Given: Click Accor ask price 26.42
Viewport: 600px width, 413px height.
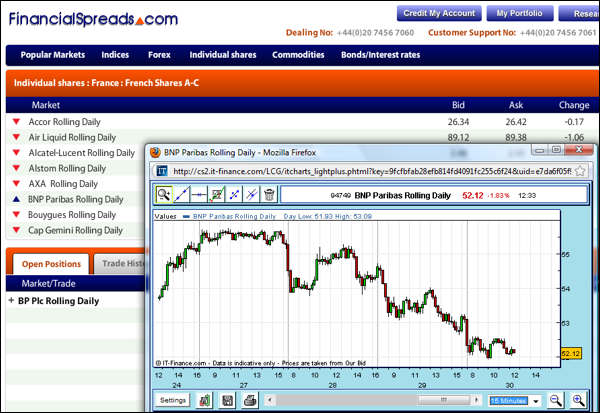Looking at the screenshot, I should 516,122.
